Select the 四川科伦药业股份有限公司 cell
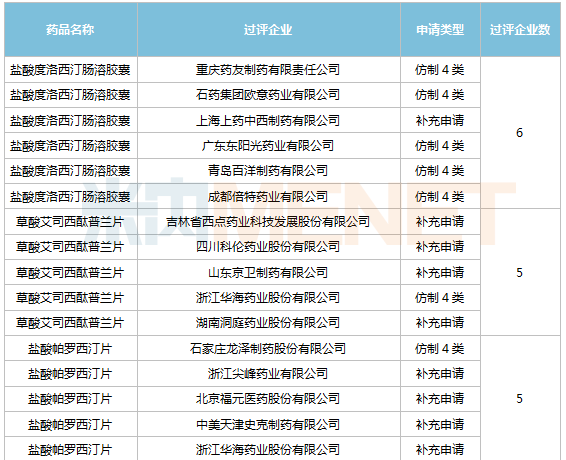Viewport: 566px width, 460px height. pyautogui.click(x=269, y=247)
